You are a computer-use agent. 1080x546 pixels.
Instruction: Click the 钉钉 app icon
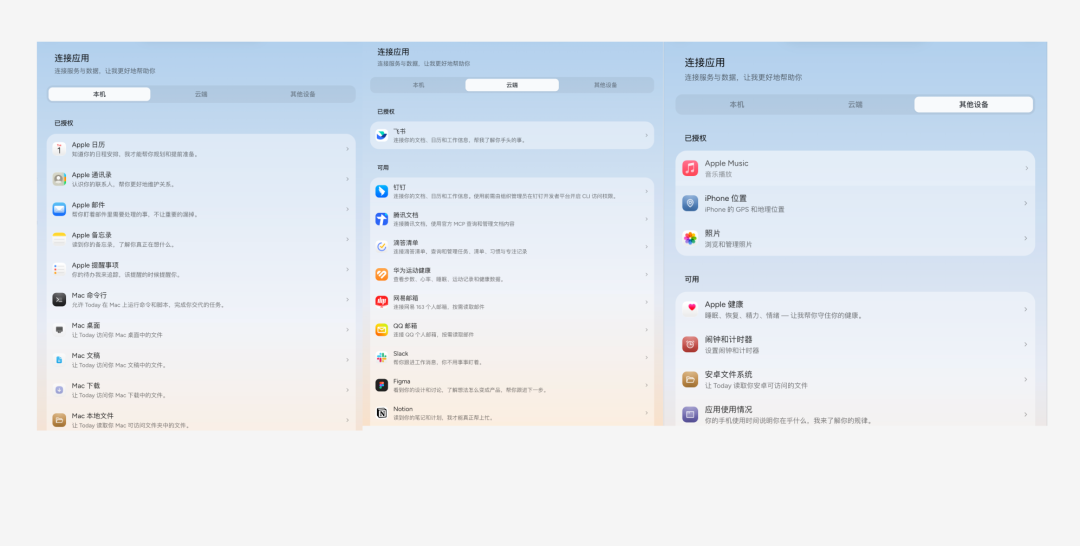tap(382, 191)
